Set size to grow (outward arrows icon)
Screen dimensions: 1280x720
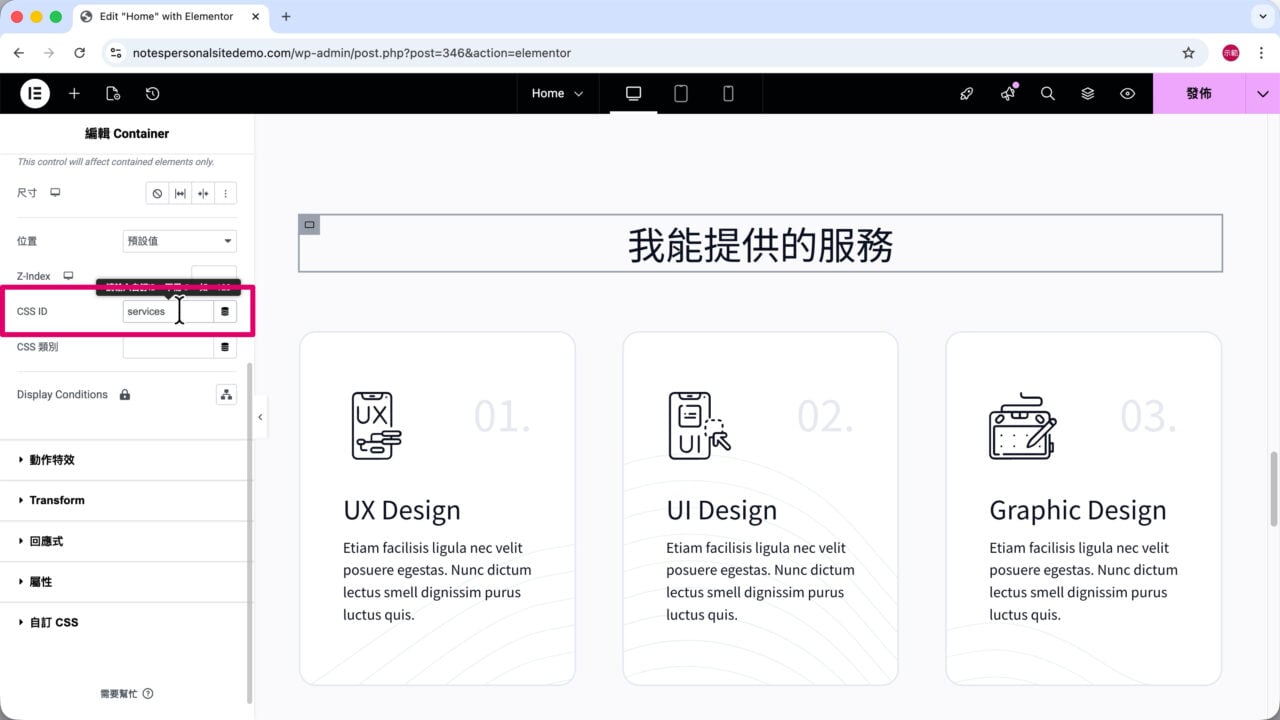coord(180,193)
